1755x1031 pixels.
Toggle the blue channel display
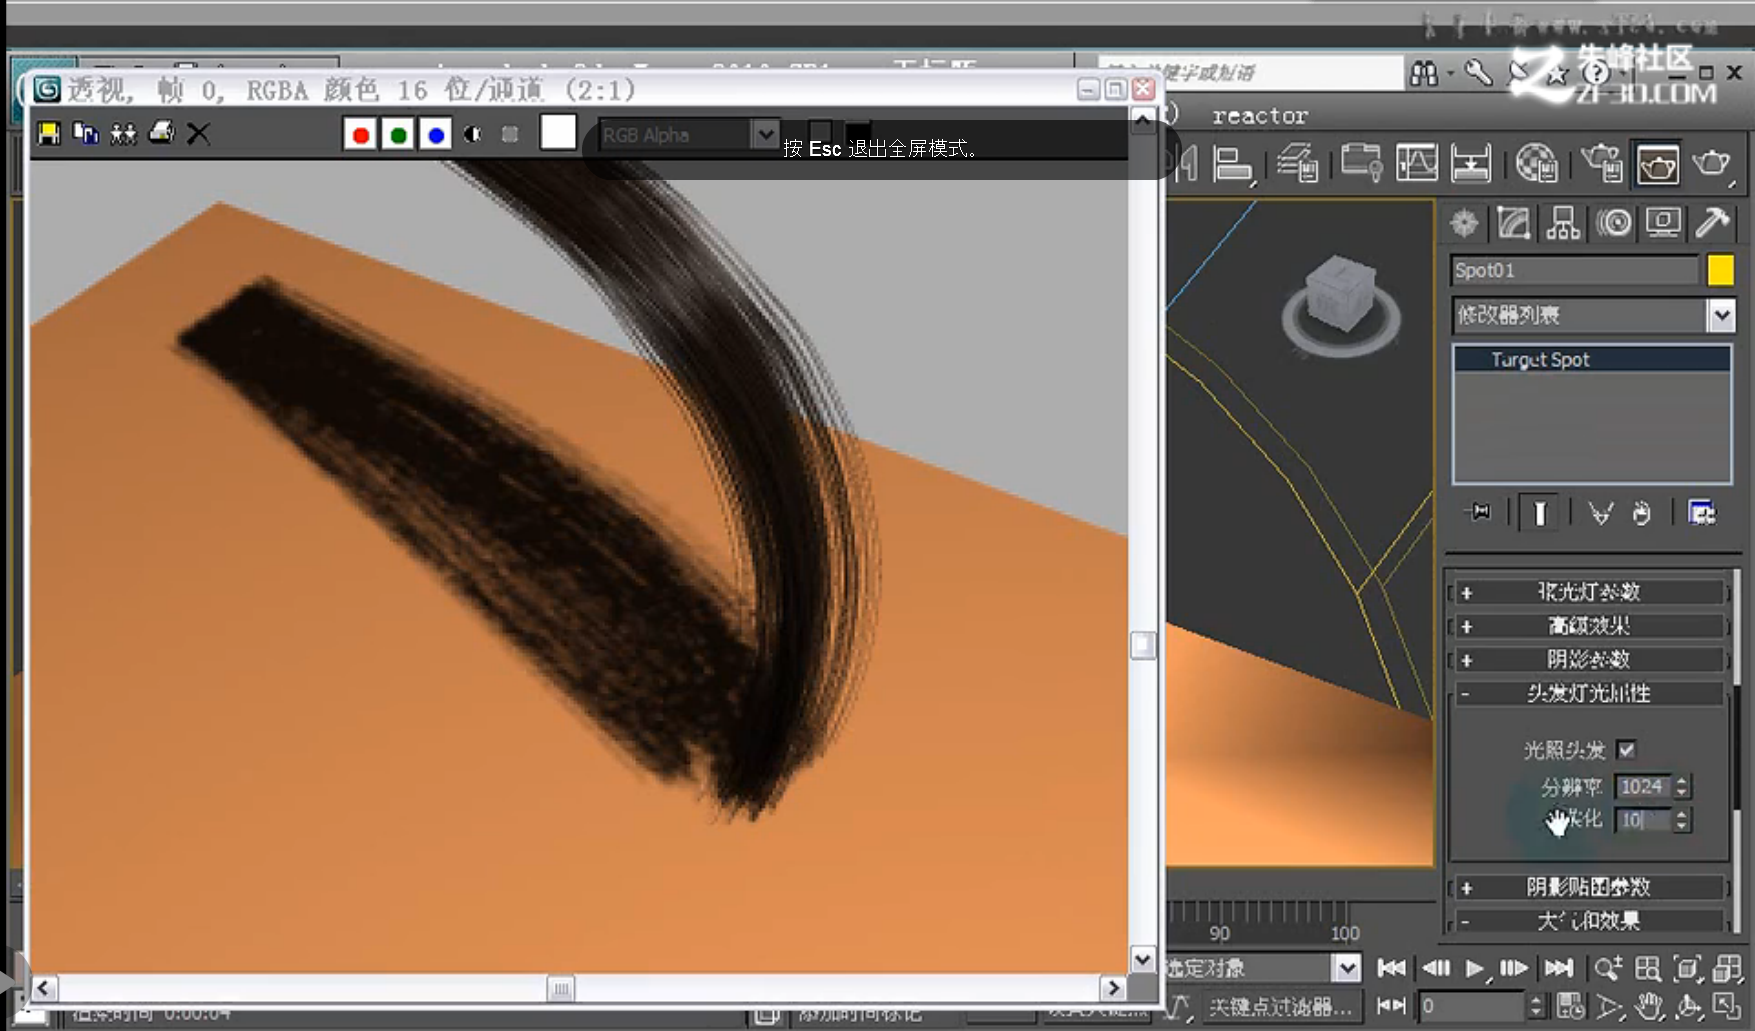click(x=435, y=134)
